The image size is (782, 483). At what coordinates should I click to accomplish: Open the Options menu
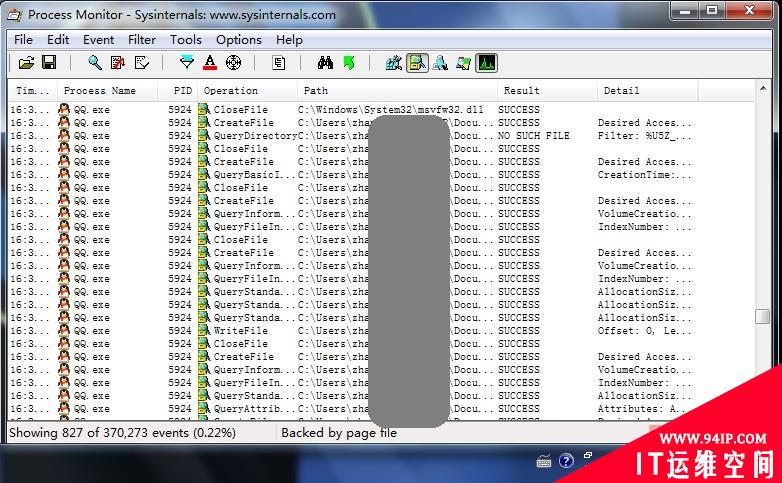point(238,39)
